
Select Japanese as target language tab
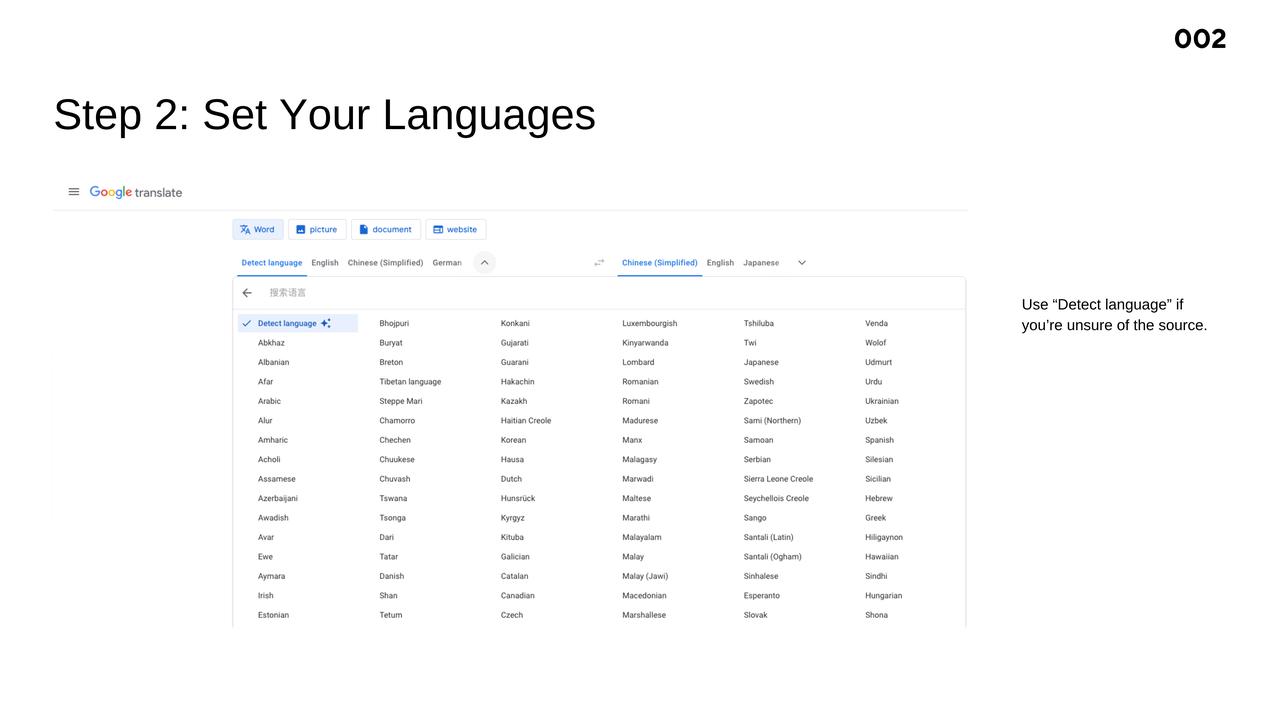(761, 263)
